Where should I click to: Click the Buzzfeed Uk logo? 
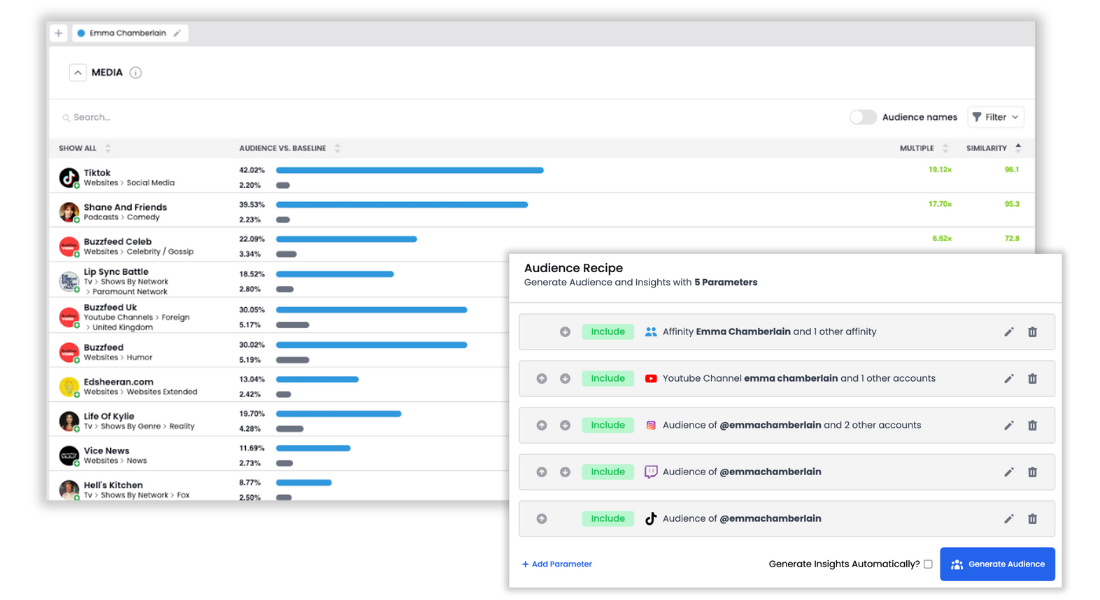coord(69,317)
